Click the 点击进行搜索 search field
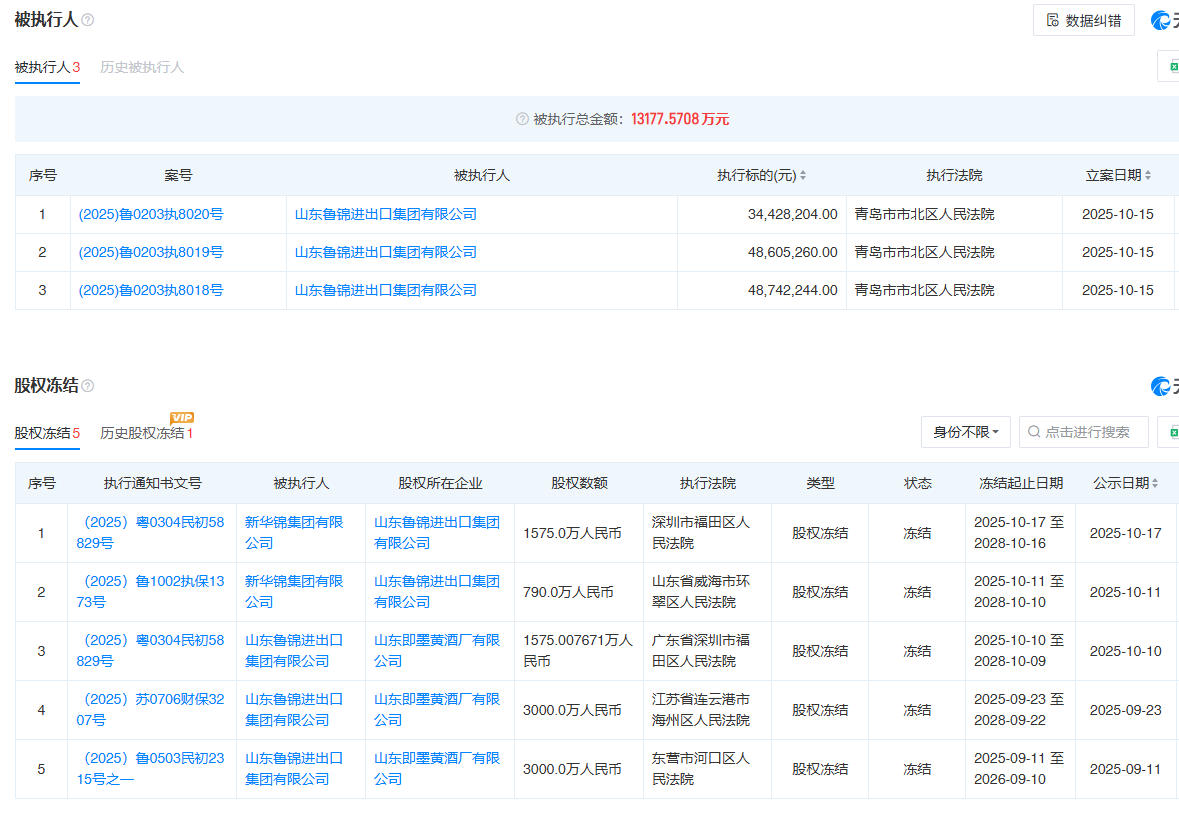 1086,432
